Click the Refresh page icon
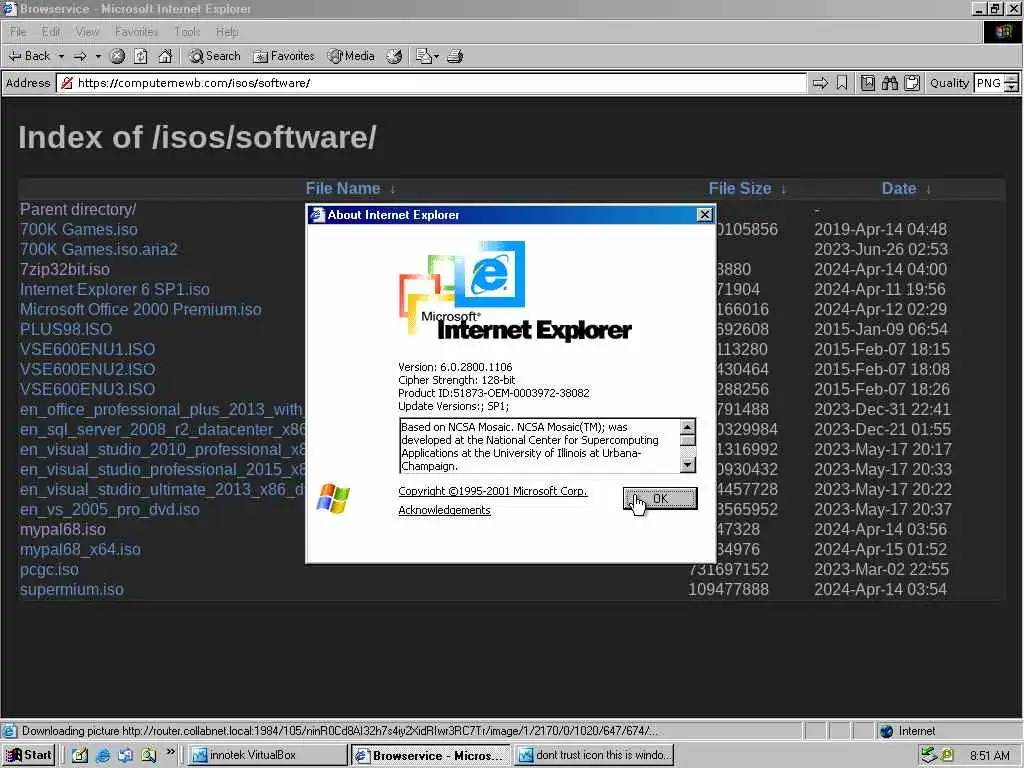 [140, 56]
